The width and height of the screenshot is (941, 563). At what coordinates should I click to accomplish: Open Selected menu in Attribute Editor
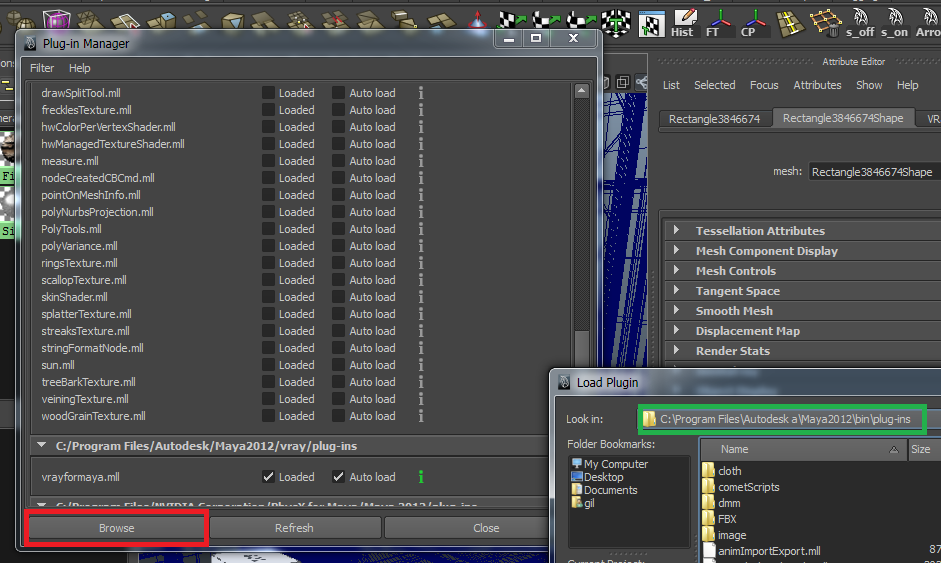tap(714, 85)
